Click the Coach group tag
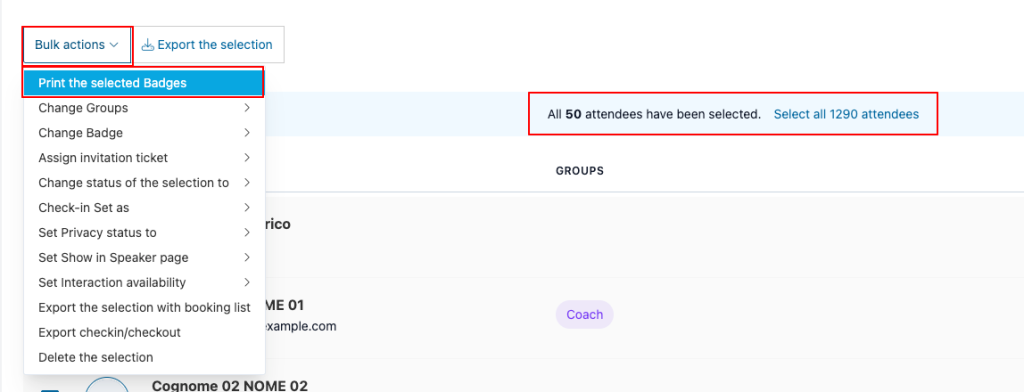1024x392 pixels. pos(584,314)
